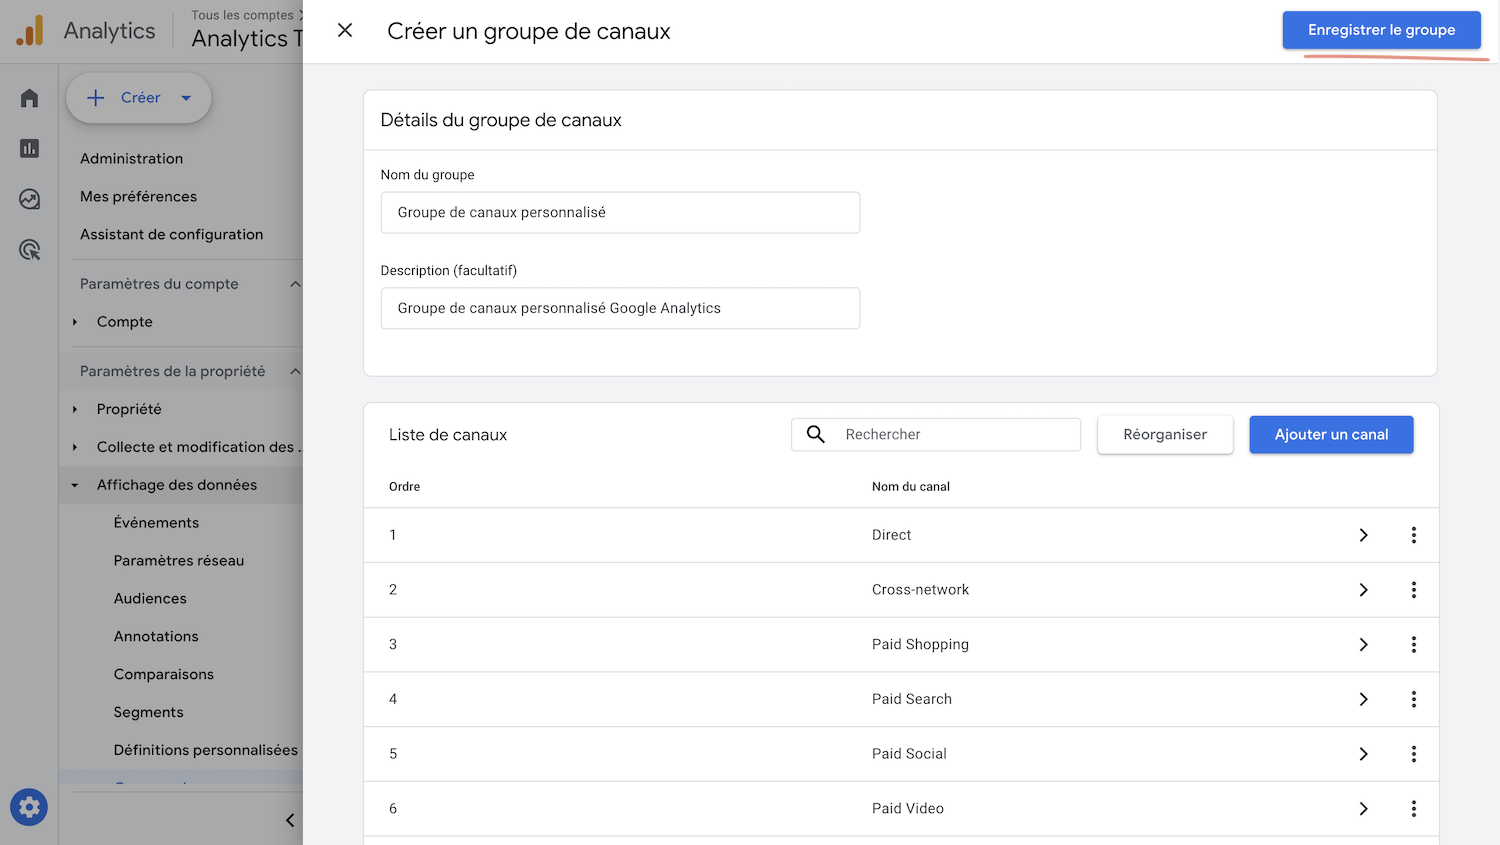1500x845 pixels.
Task: Open Annotations in sidebar
Action: pyautogui.click(x=156, y=637)
